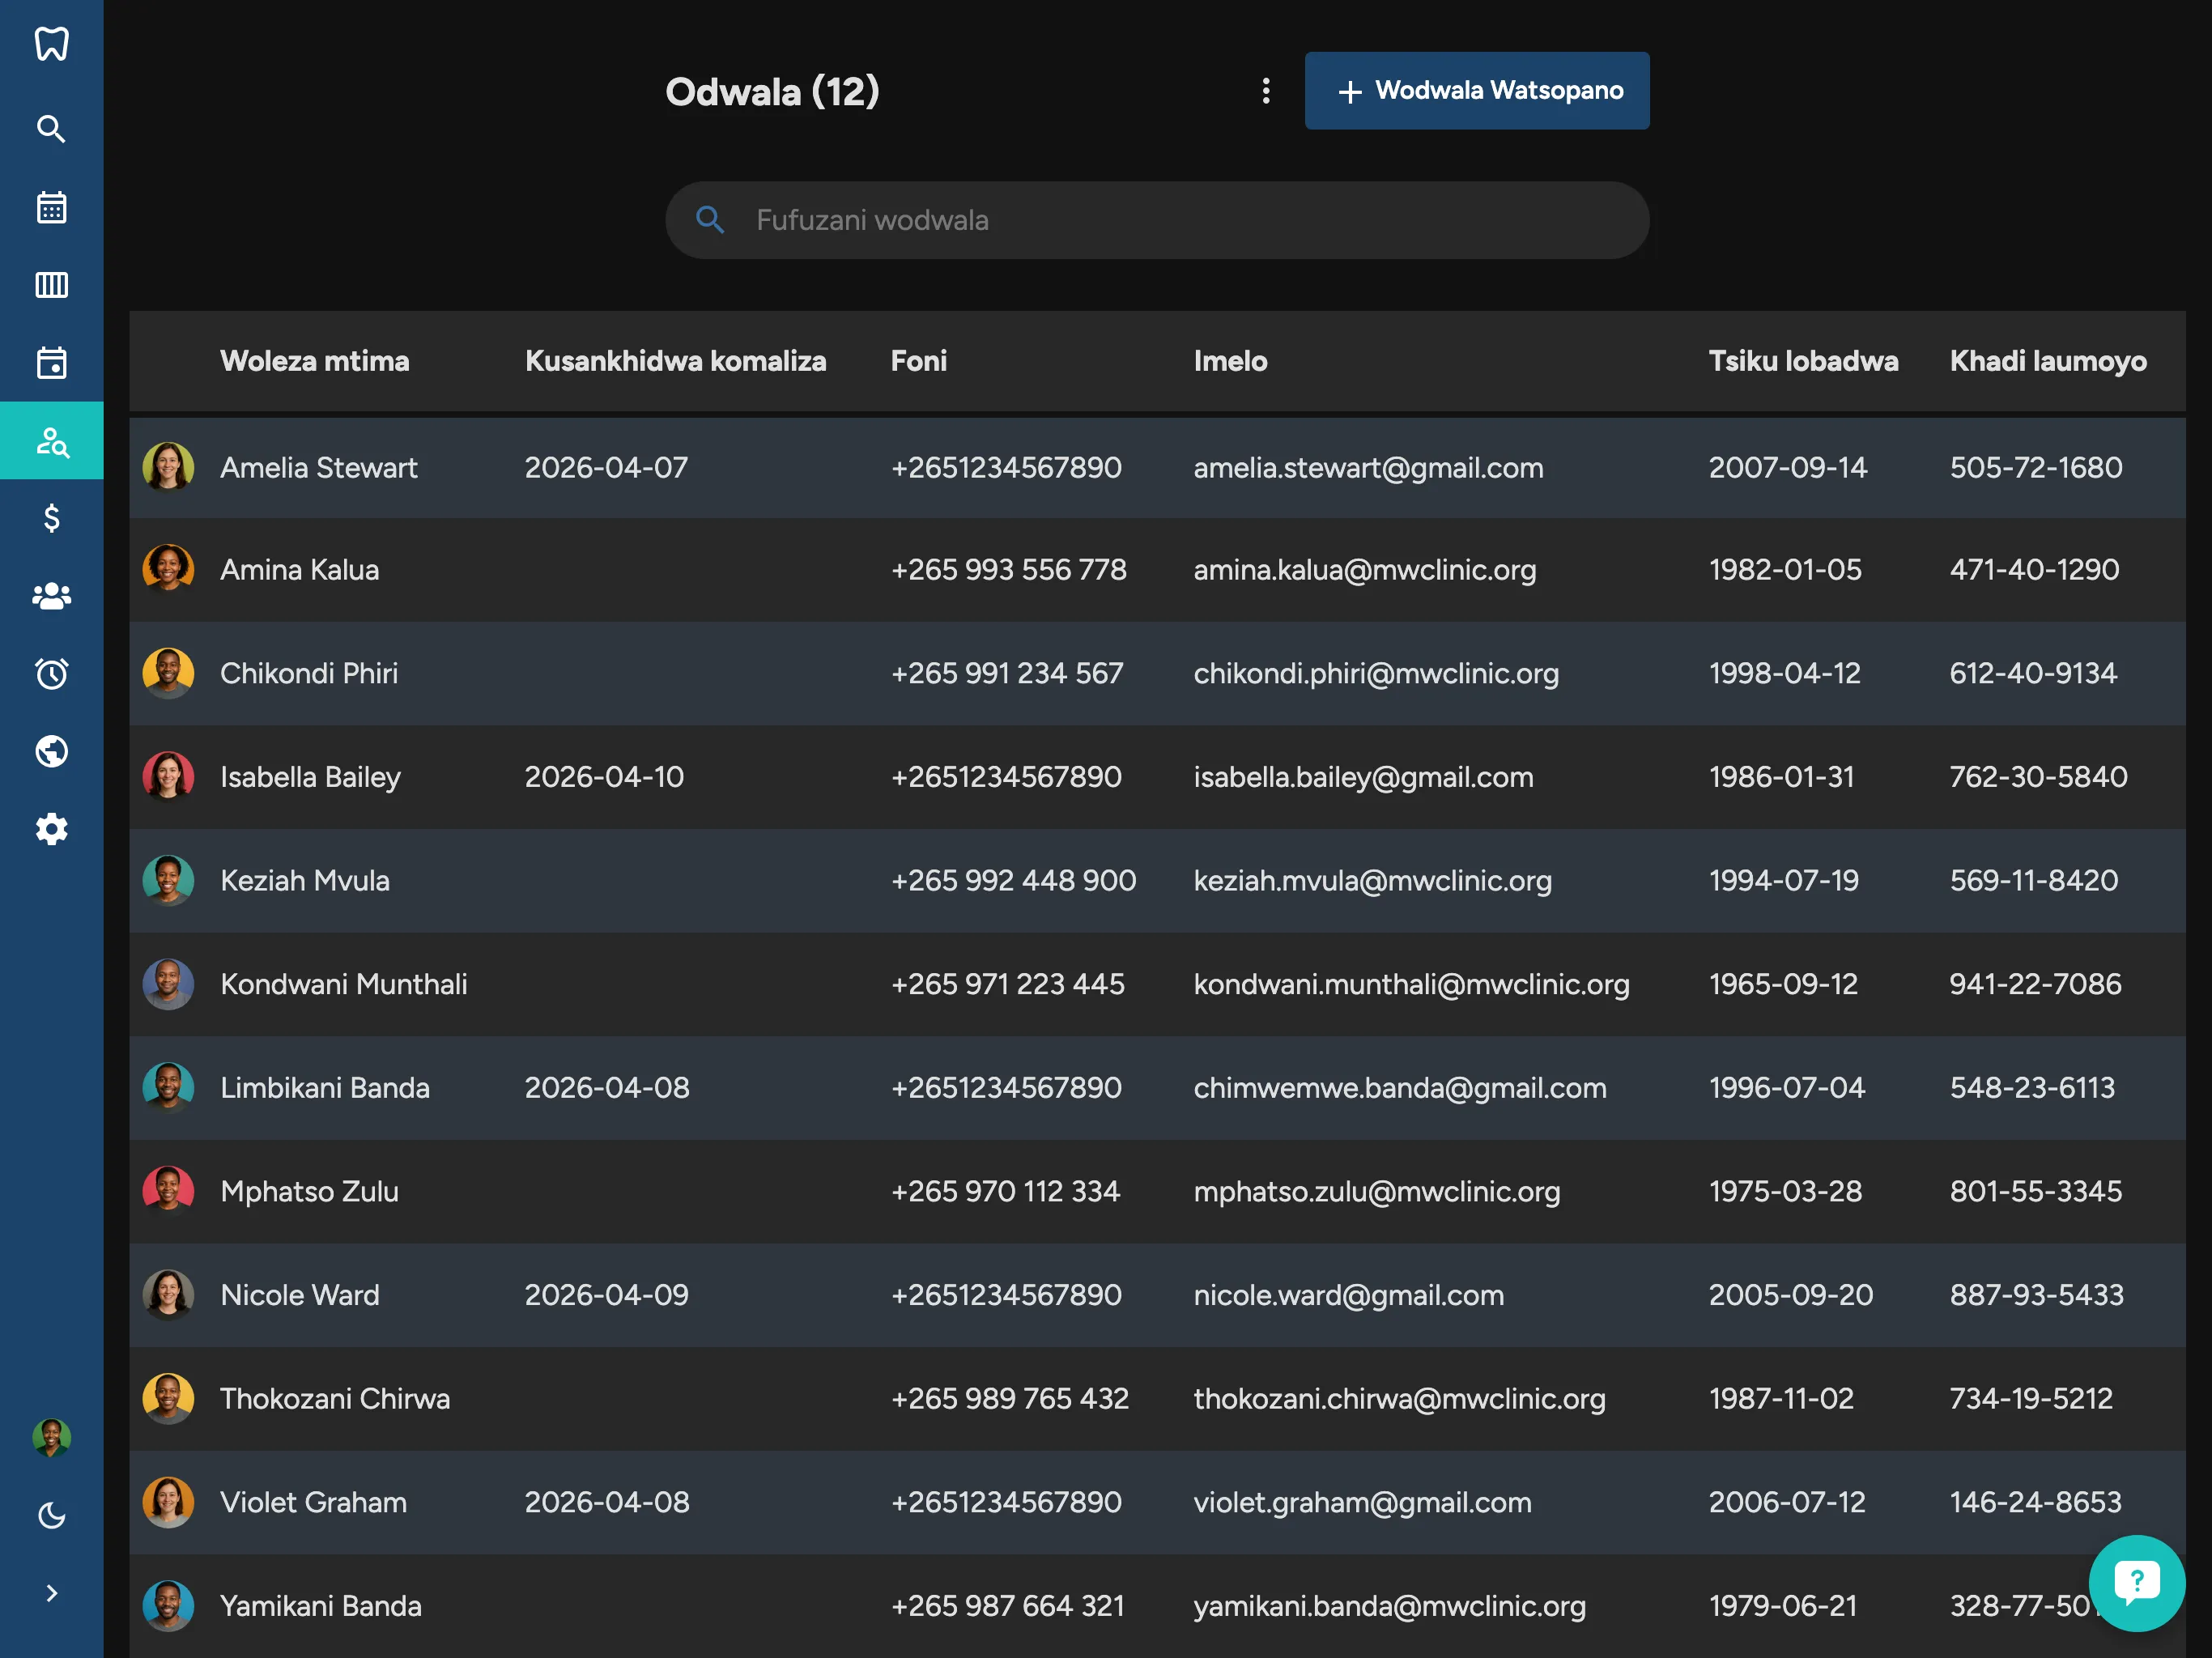Open the event calendar sidebar item
Viewport: 2212px width, 1658px height.
coord(51,363)
